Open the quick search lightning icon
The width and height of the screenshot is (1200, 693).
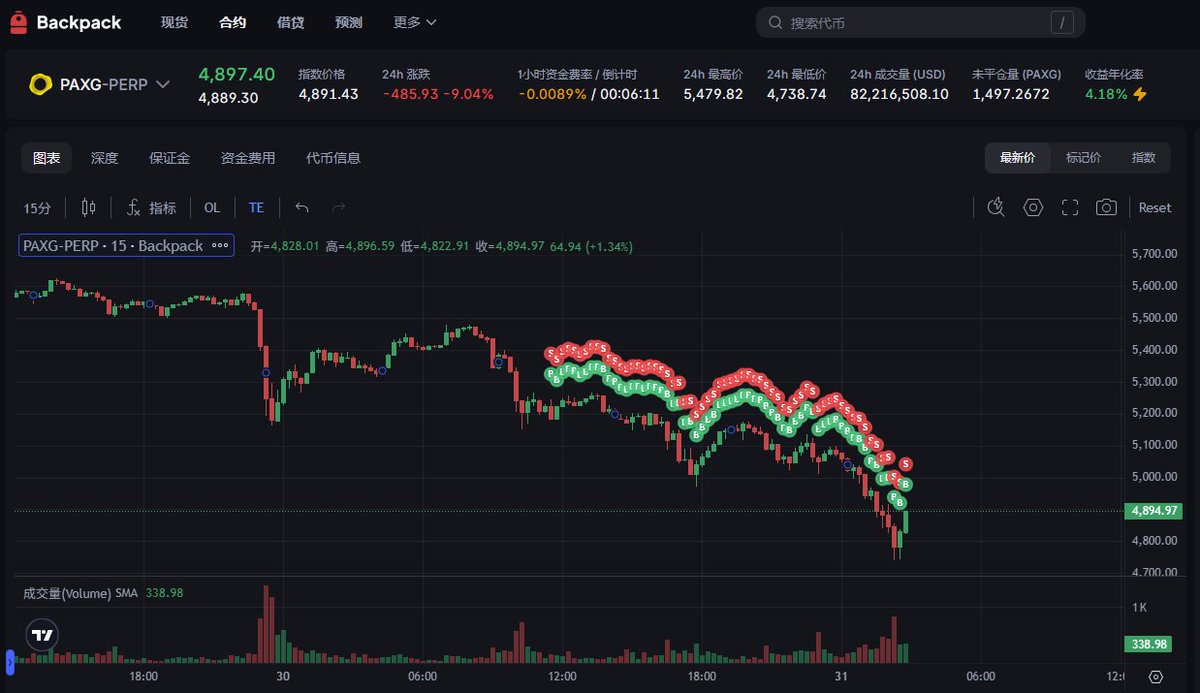[x=995, y=207]
